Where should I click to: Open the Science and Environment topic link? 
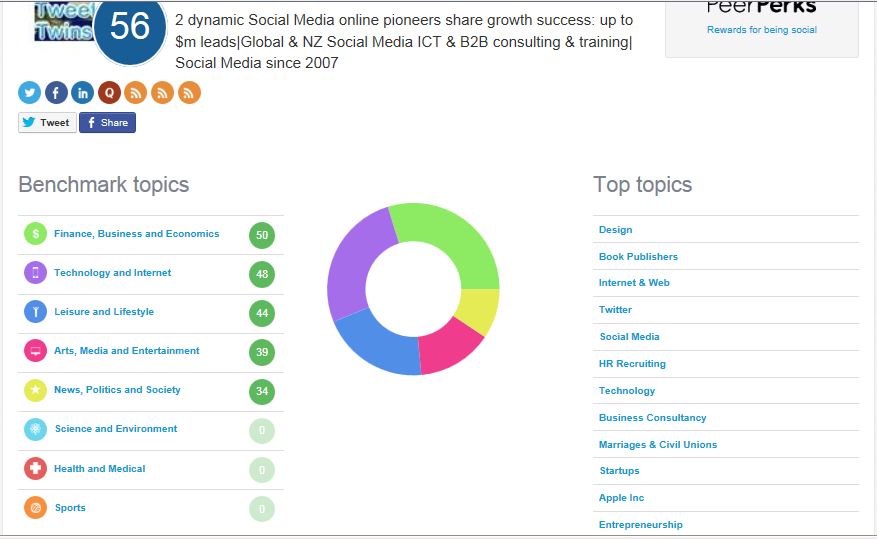(x=116, y=429)
